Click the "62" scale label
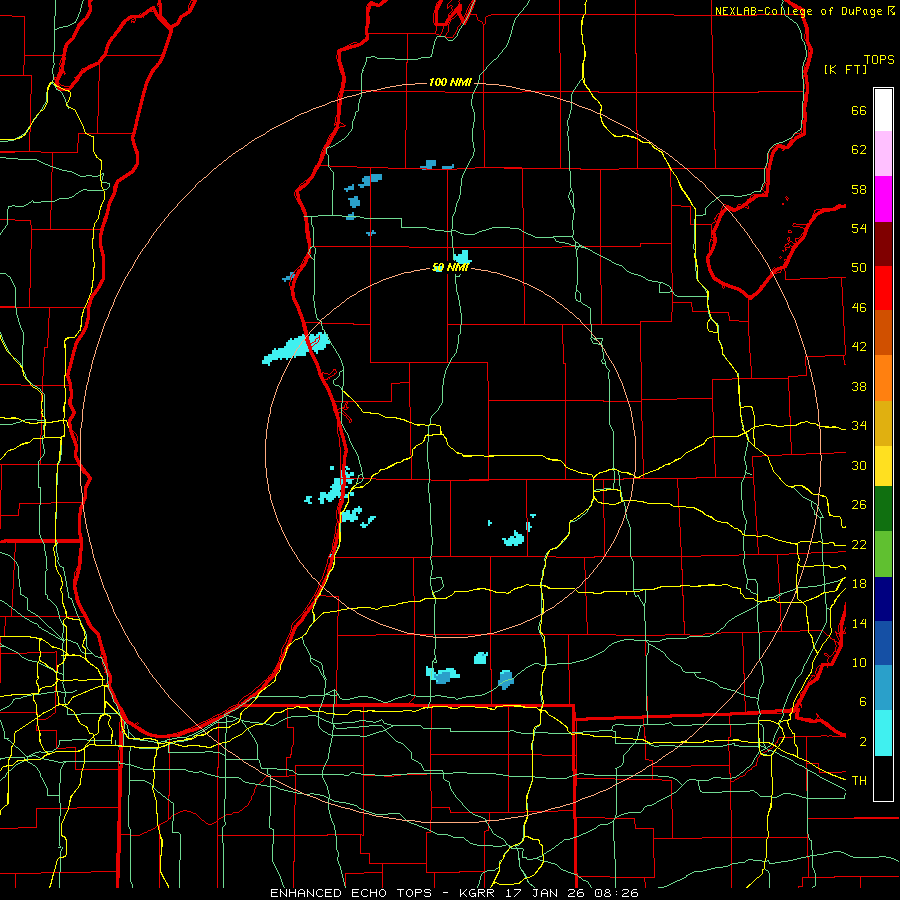 [859, 150]
